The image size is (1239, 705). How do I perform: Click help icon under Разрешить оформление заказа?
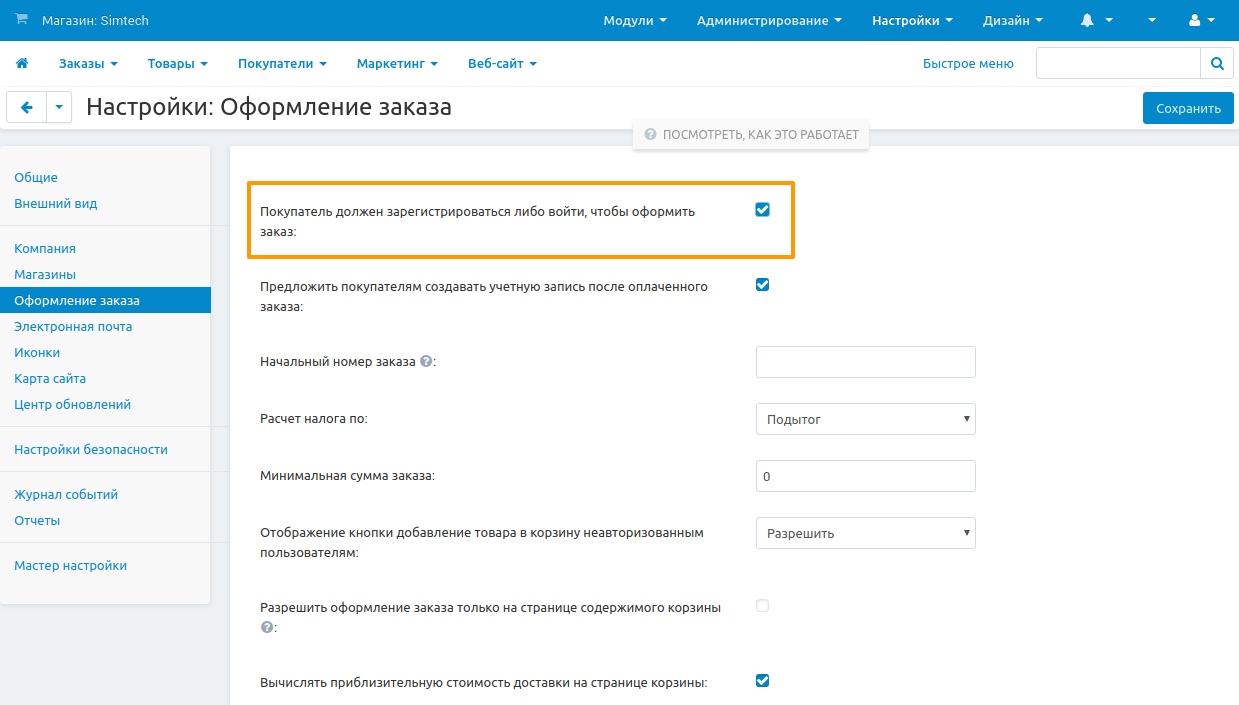click(x=266, y=627)
